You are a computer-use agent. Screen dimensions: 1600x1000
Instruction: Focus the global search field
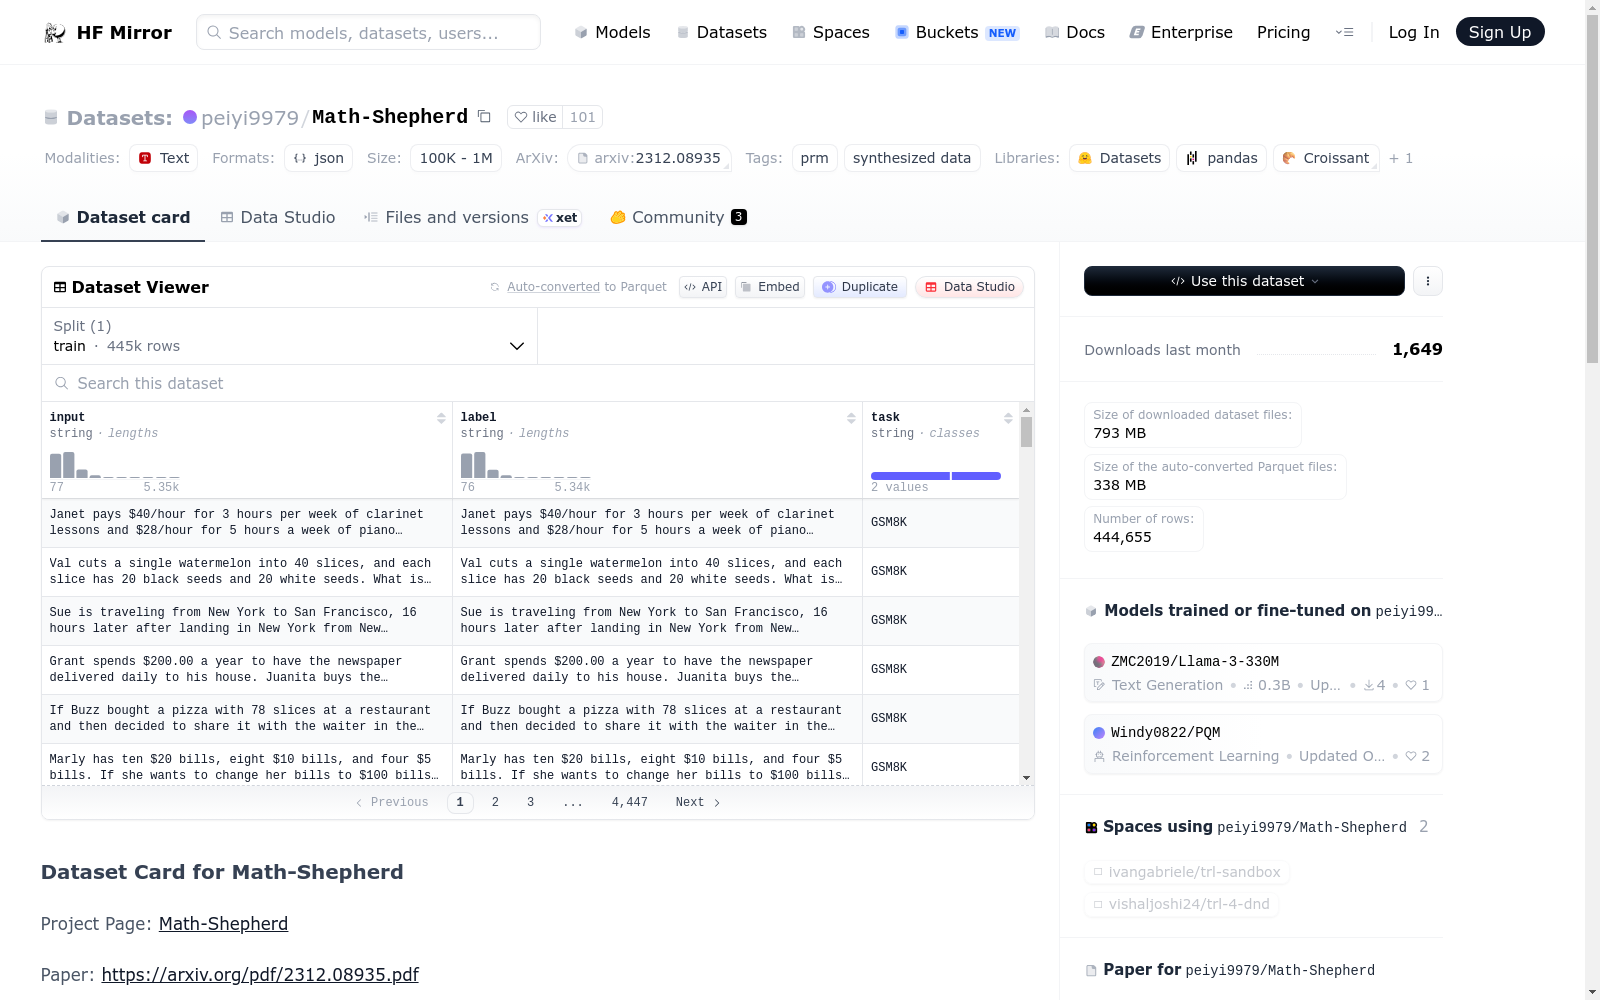coord(368,32)
